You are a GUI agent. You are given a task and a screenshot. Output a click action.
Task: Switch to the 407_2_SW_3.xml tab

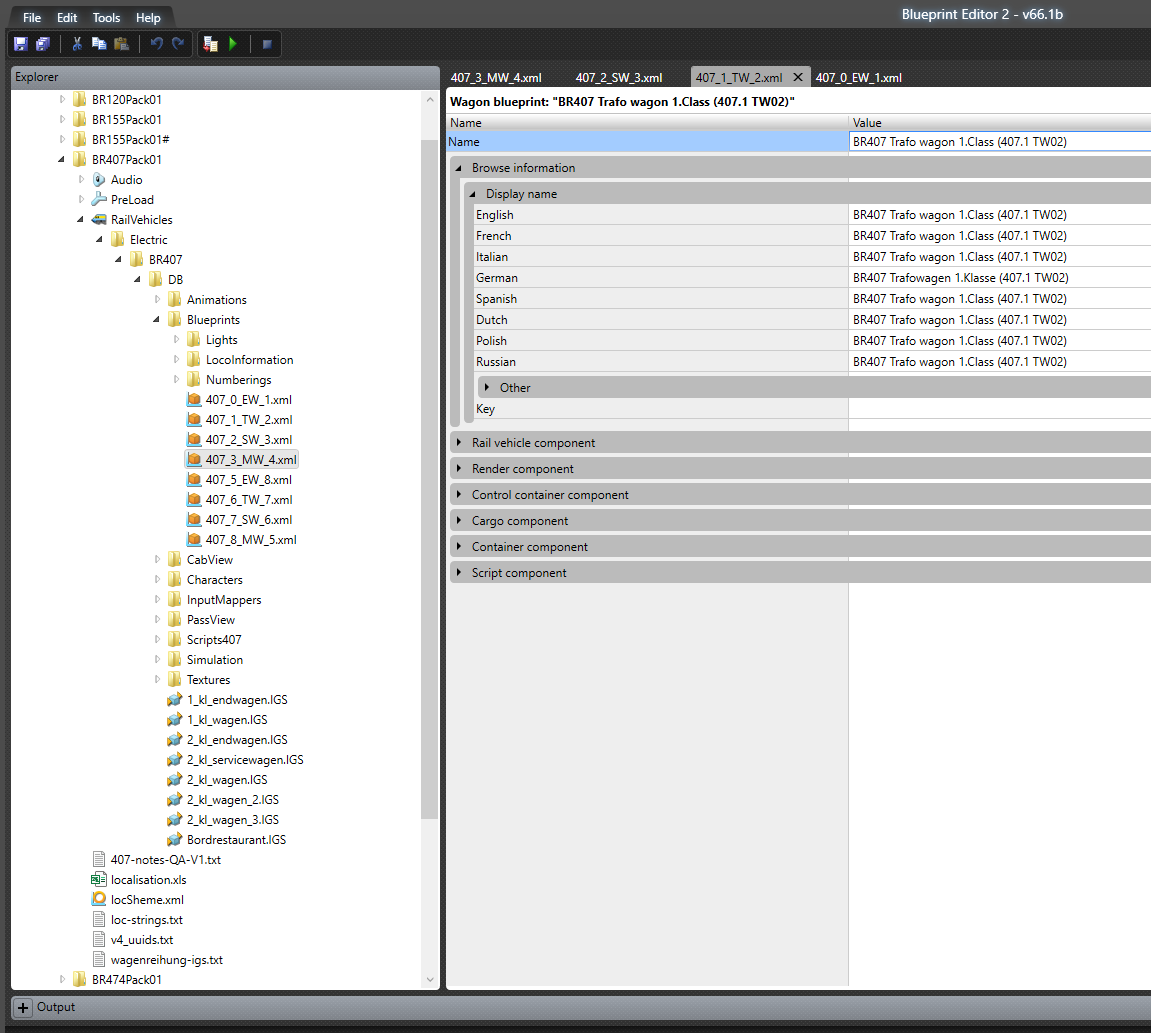coord(618,78)
